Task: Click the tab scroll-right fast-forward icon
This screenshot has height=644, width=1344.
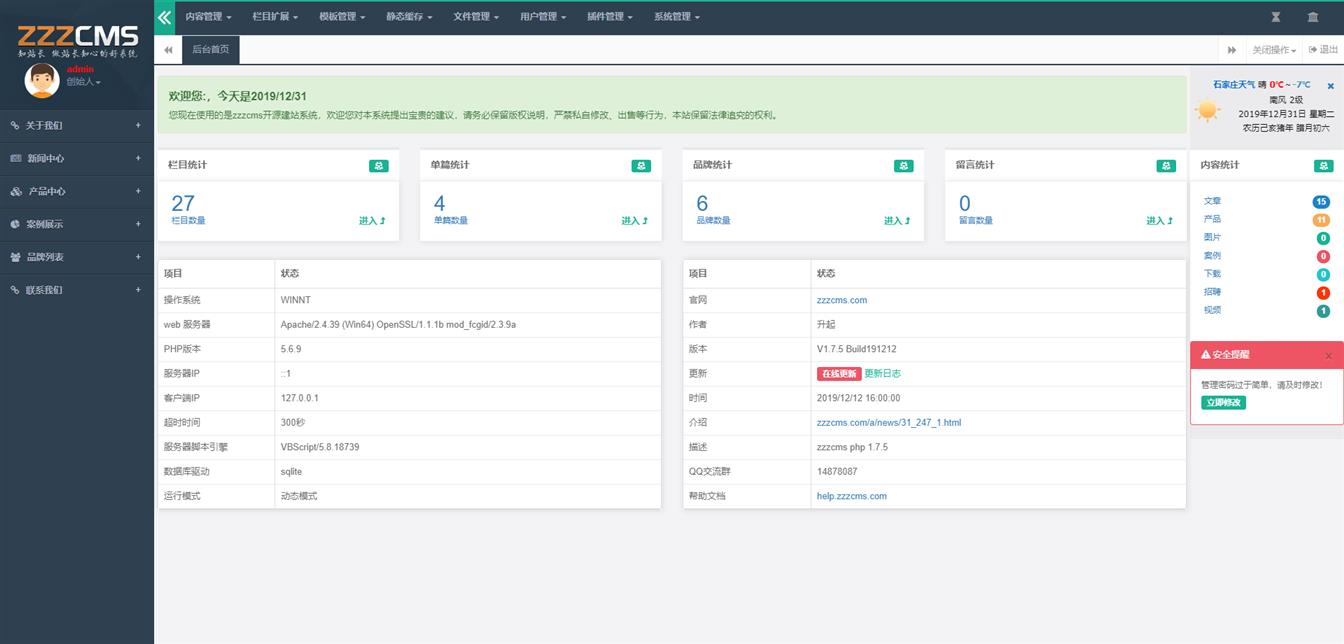Action: click(1232, 50)
